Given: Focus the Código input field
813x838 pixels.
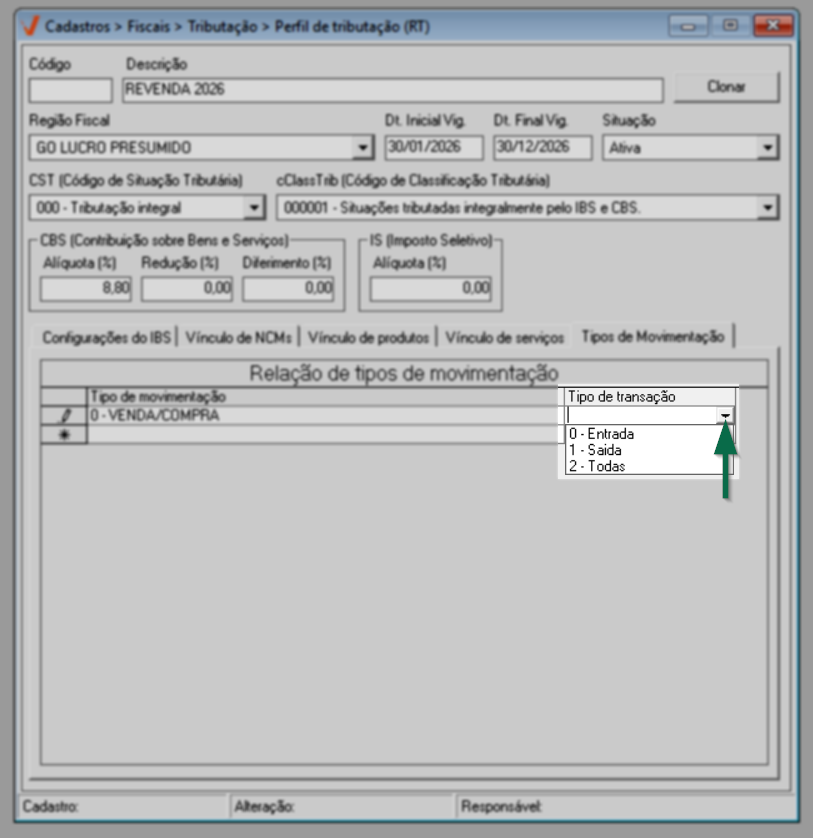Looking at the screenshot, I should [x=71, y=90].
